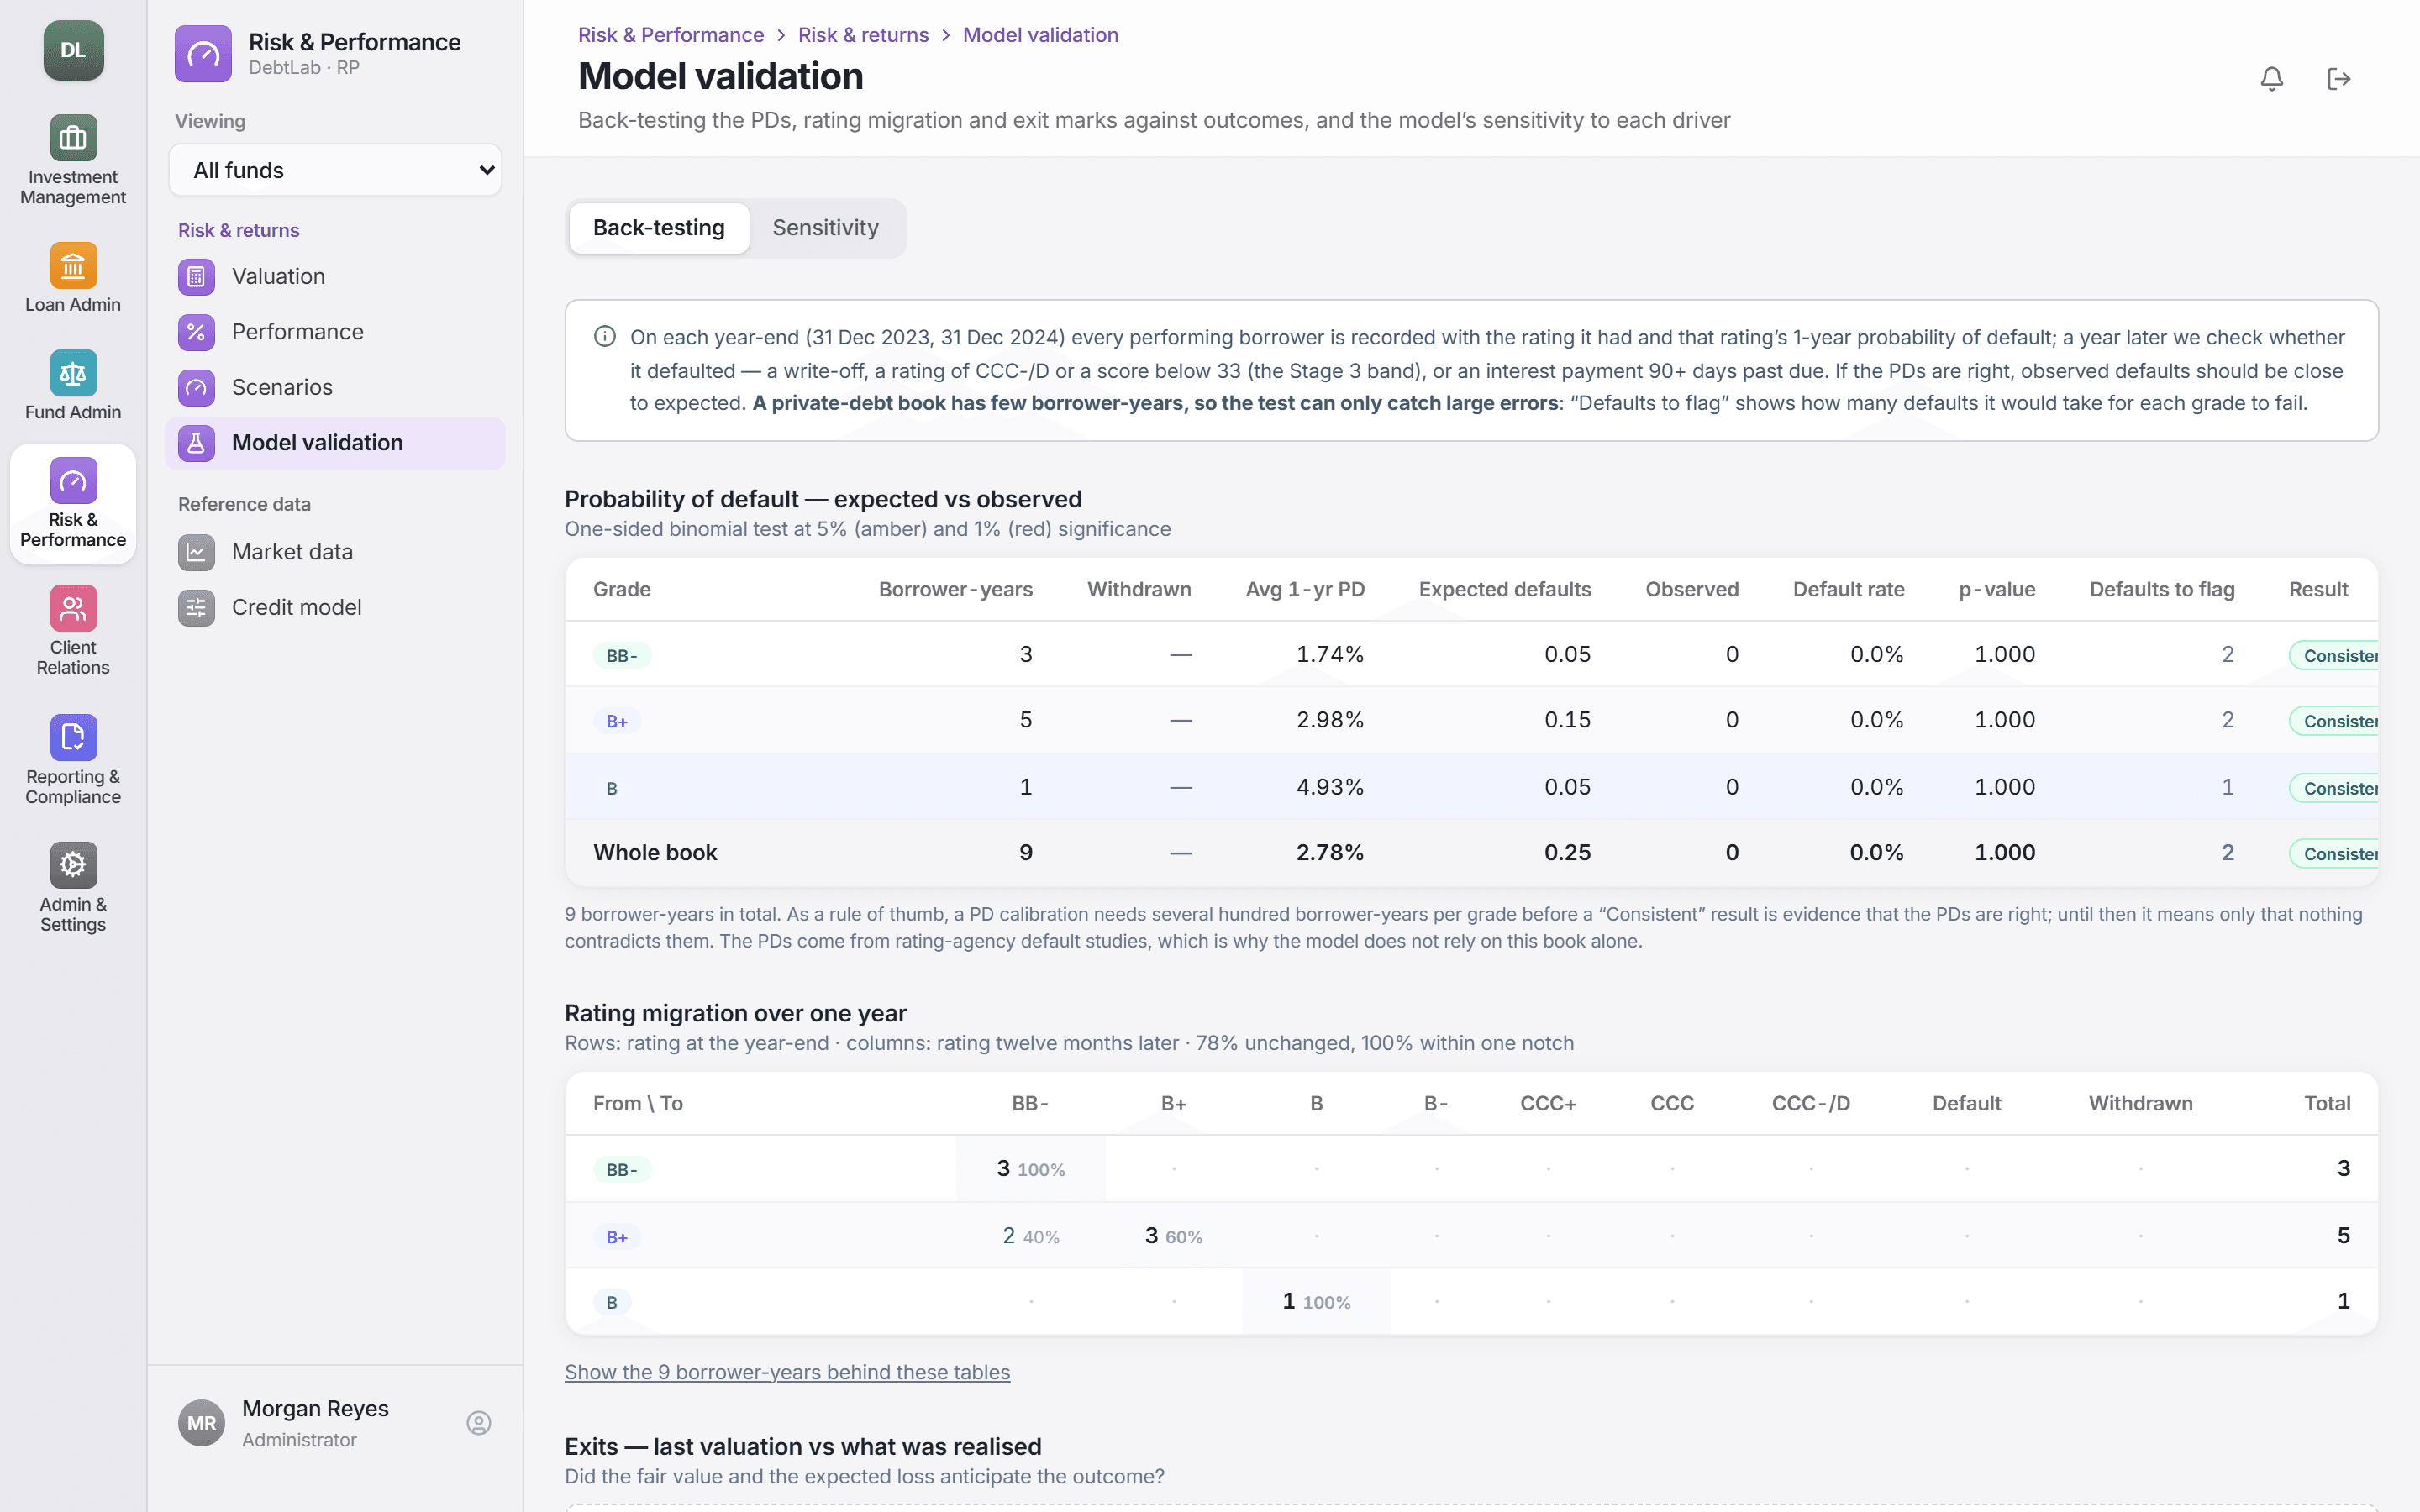This screenshot has width=2420, height=1512.
Task: Click Avg 1-yr PD value 2.98%
Action: coord(1330,720)
